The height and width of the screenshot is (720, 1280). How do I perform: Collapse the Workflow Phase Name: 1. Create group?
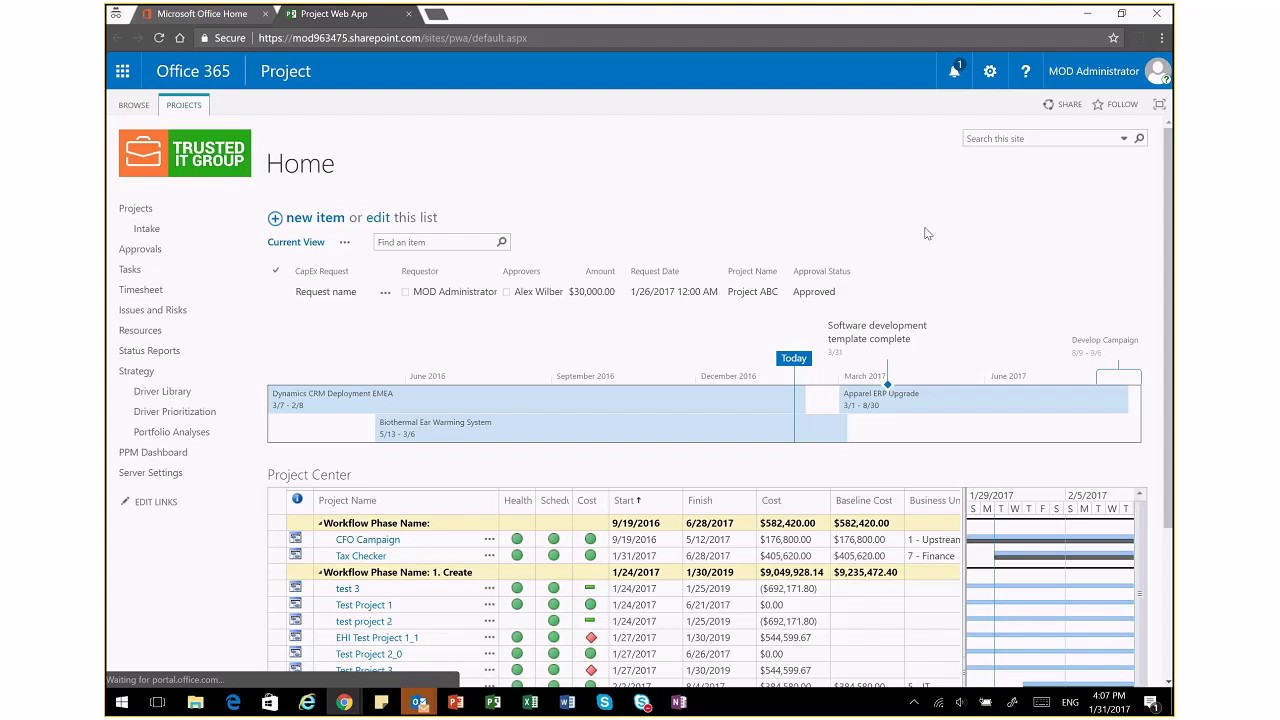pyautogui.click(x=321, y=572)
